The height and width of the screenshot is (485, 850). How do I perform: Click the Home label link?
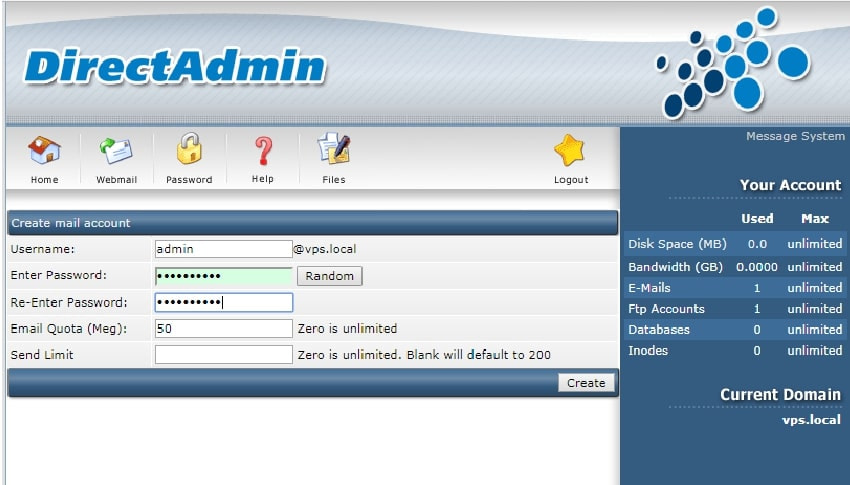[44, 180]
